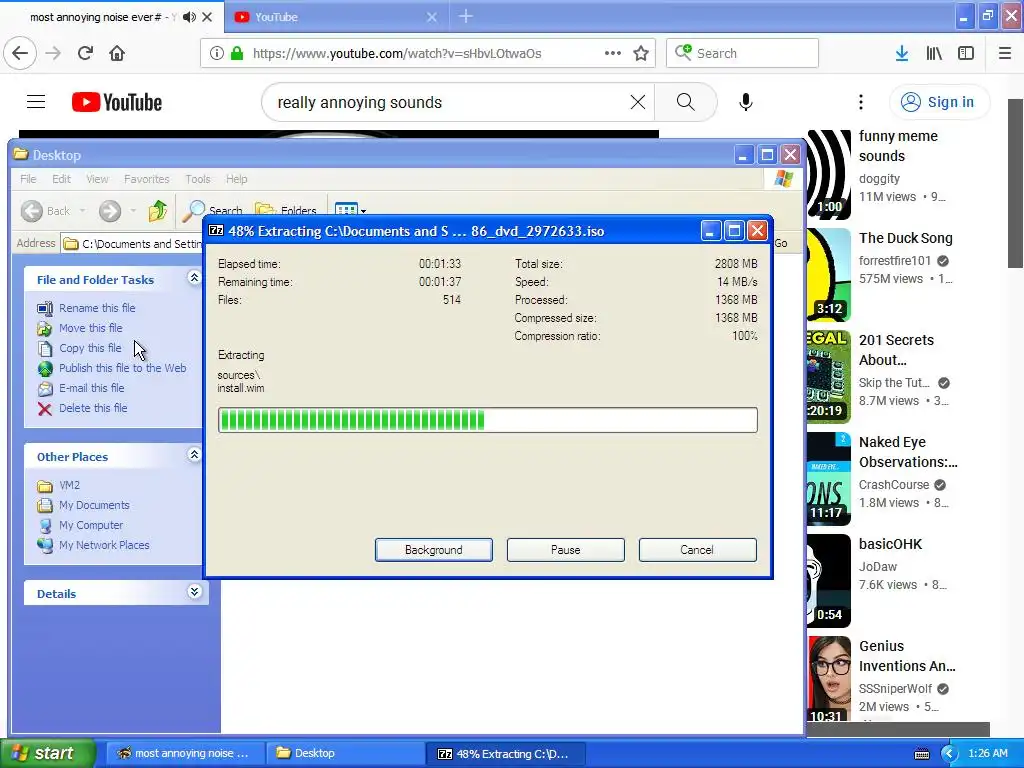Open Explorer Help menu

(x=236, y=179)
